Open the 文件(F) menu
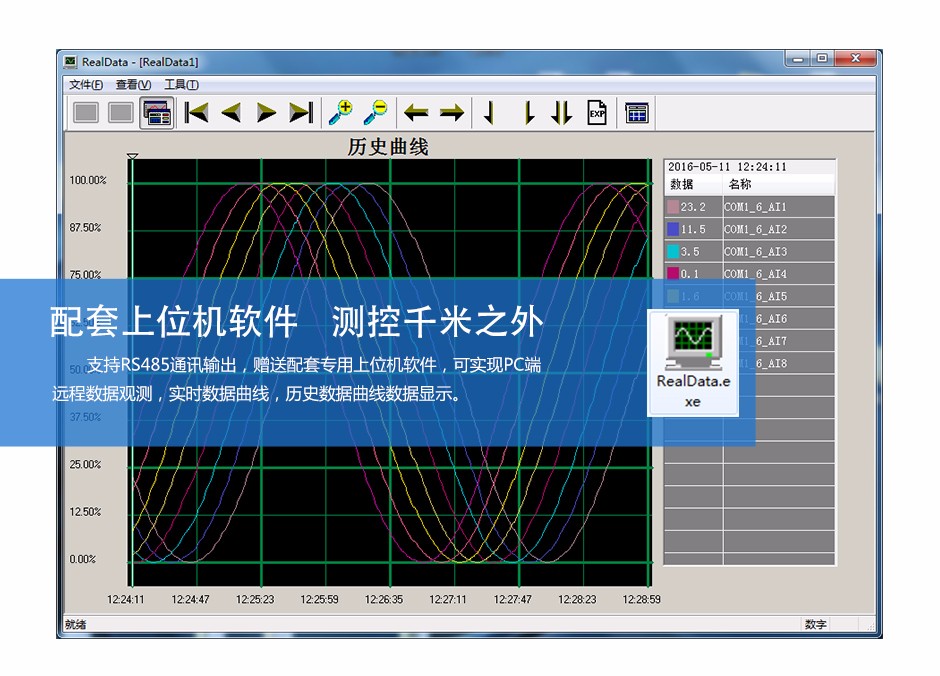 pos(85,85)
